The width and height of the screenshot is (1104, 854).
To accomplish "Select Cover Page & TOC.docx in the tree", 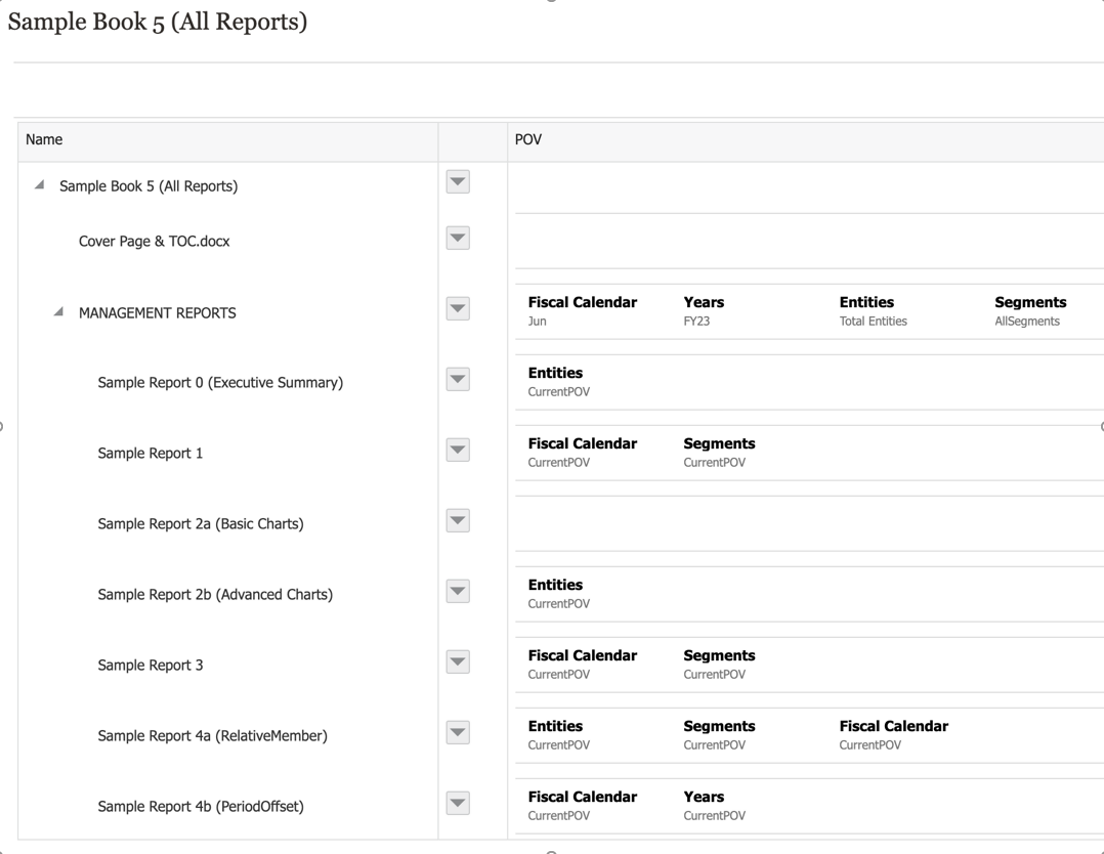I will click(x=154, y=241).
